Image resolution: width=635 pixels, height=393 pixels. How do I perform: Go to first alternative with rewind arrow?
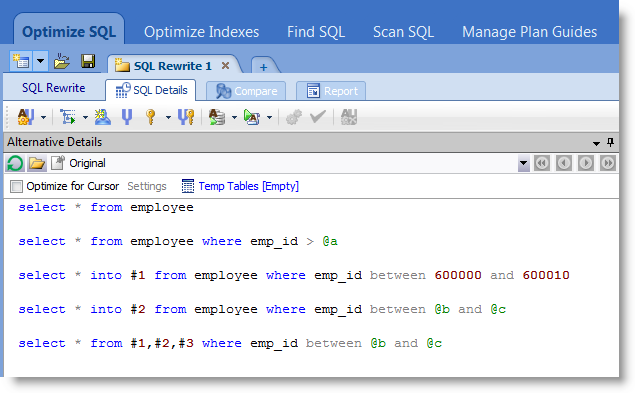542,163
